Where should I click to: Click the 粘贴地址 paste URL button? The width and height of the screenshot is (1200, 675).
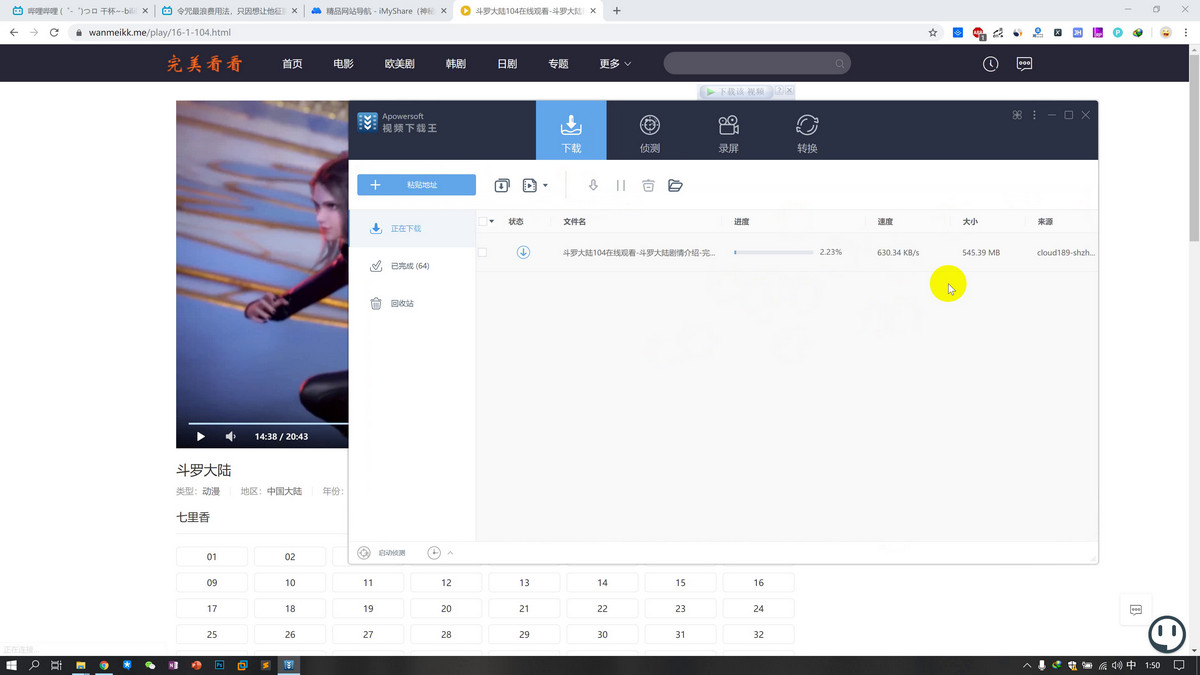coord(416,185)
